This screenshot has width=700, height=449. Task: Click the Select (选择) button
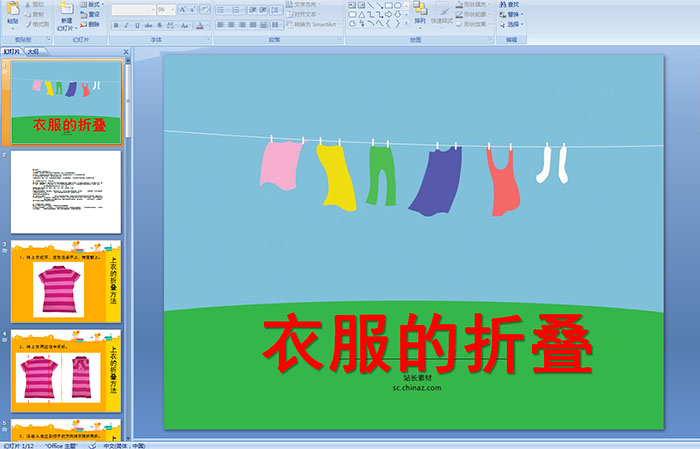point(512,24)
